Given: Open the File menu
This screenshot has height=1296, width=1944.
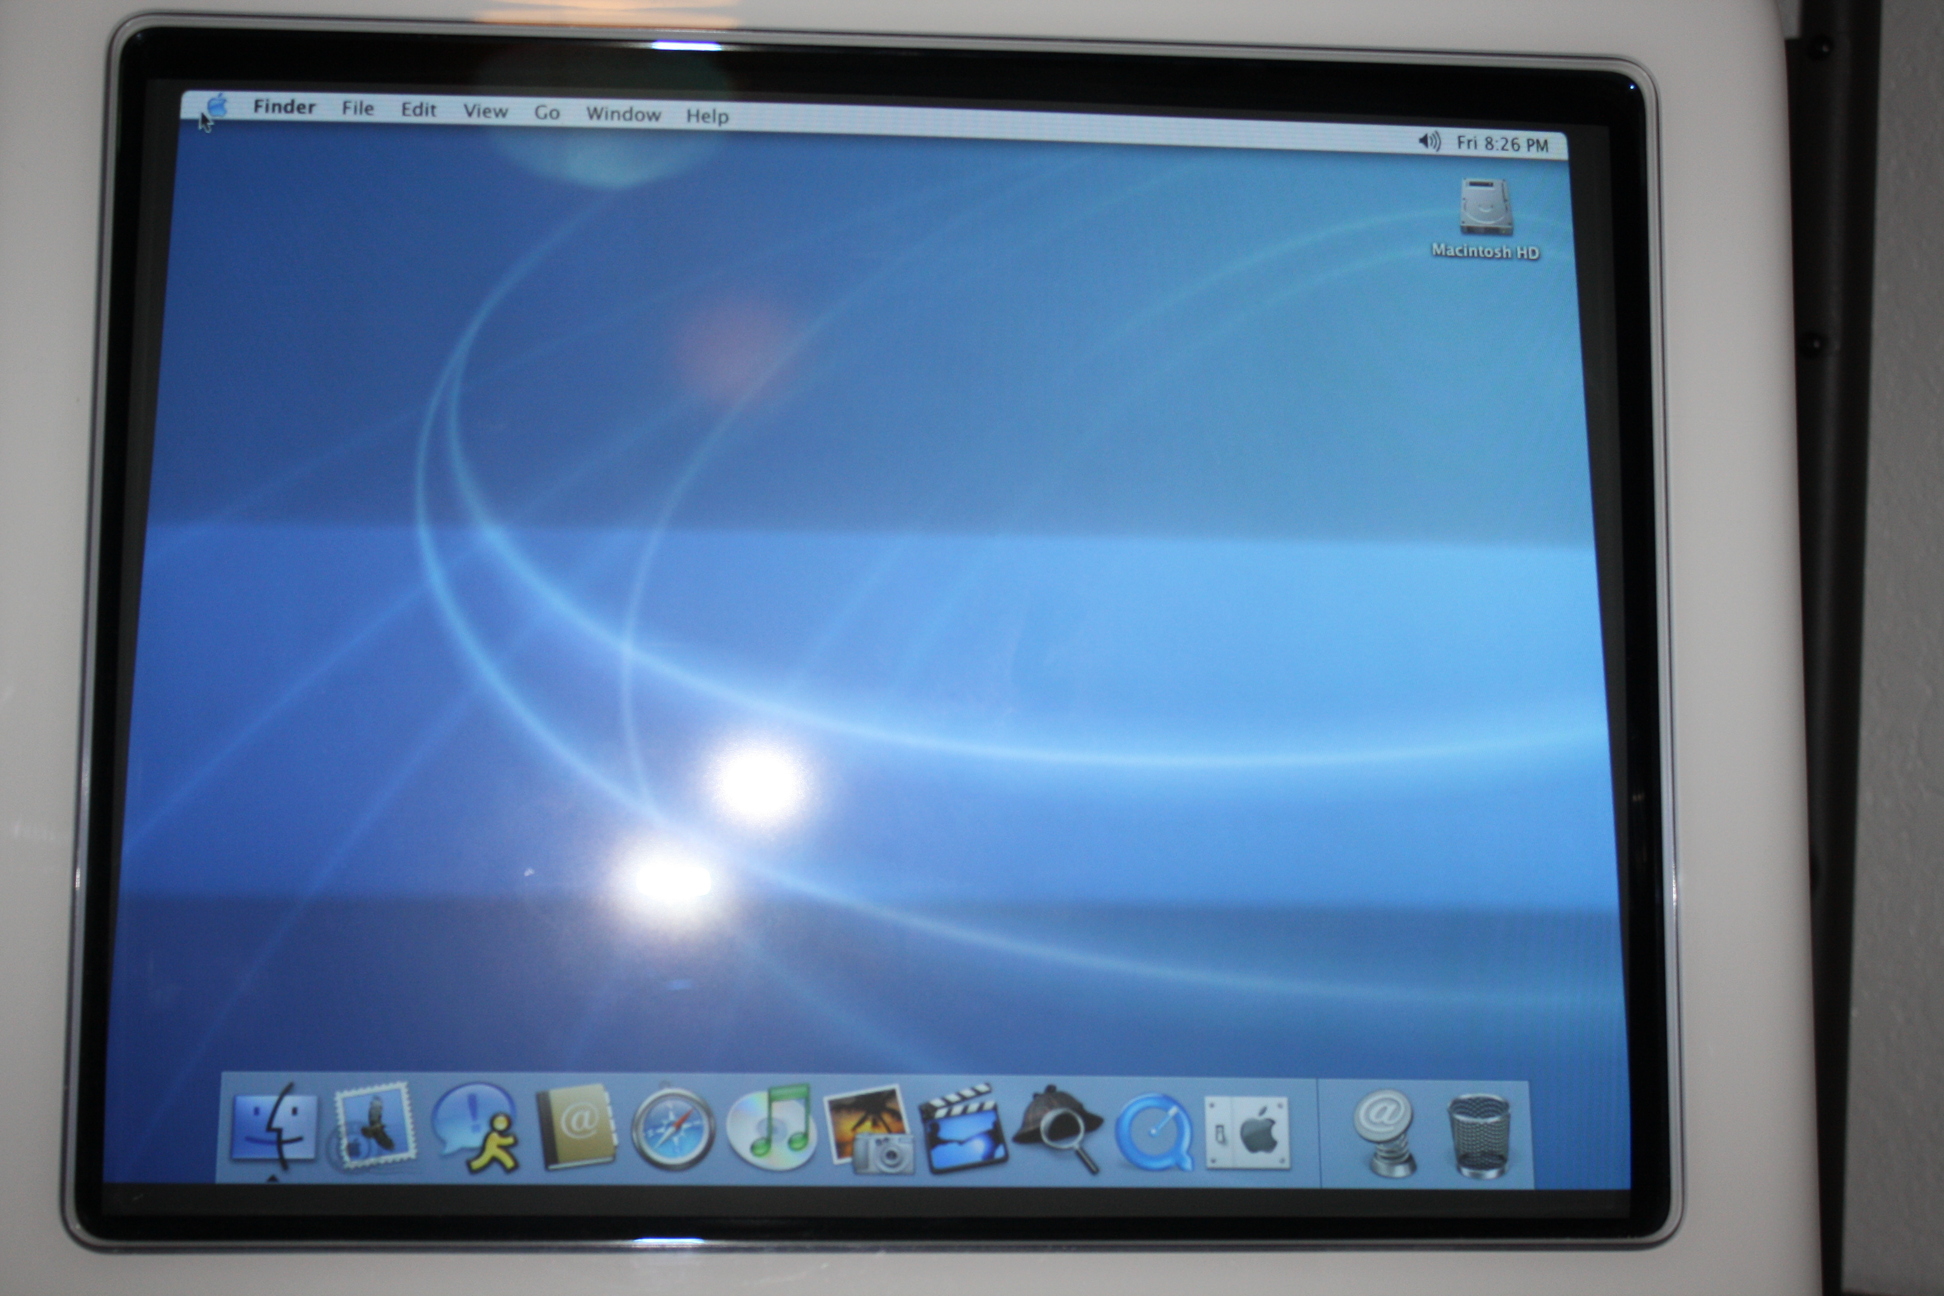Looking at the screenshot, I should pos(357,108).
